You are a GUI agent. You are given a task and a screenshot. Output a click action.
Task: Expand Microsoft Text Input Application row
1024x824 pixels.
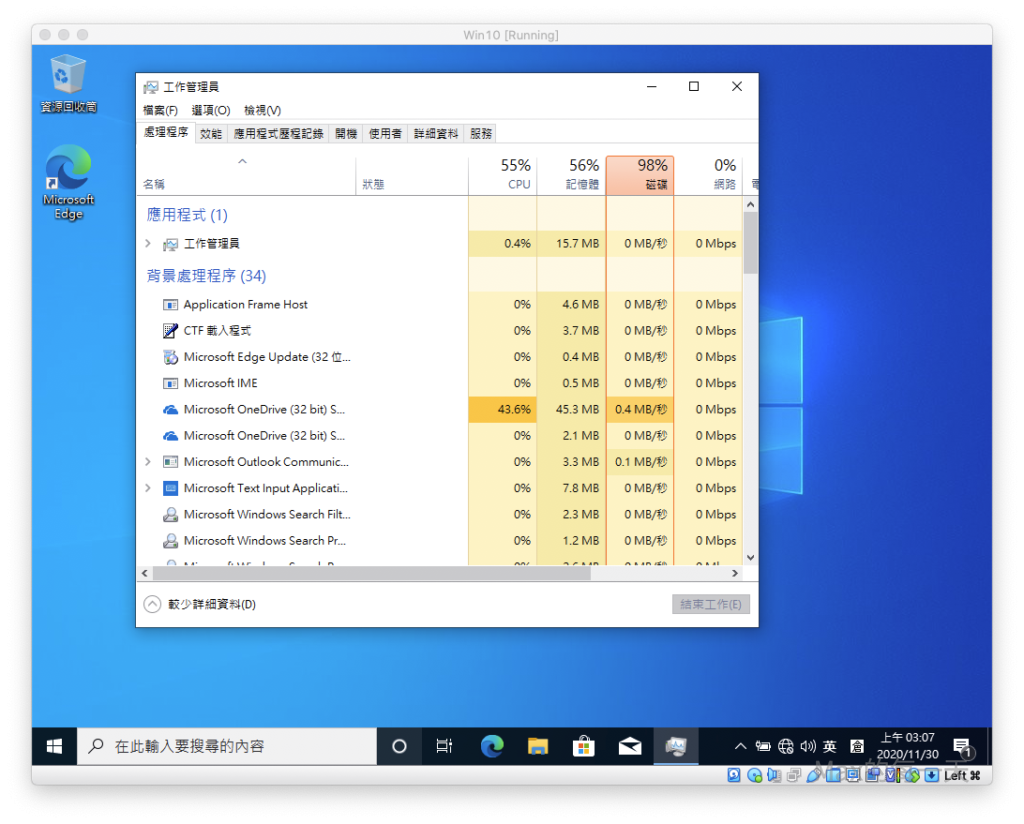pos(148,488)
